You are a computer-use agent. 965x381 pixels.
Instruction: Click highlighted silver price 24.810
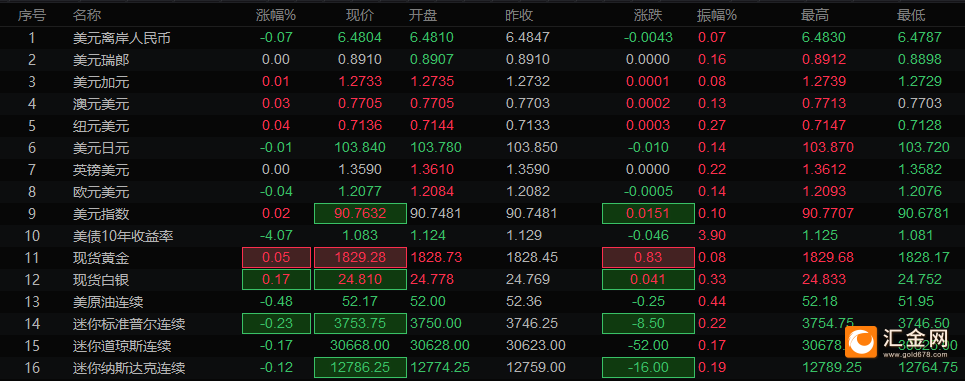(x=360, y=280)
